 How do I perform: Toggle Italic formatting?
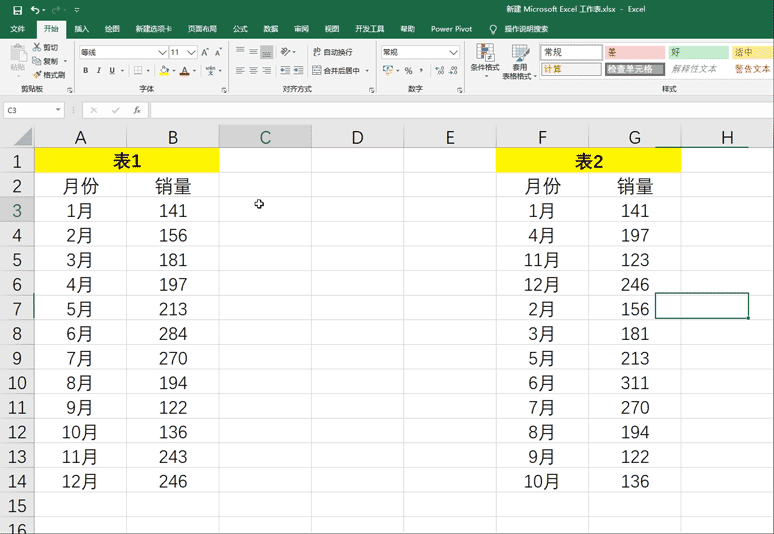point(98,71)
